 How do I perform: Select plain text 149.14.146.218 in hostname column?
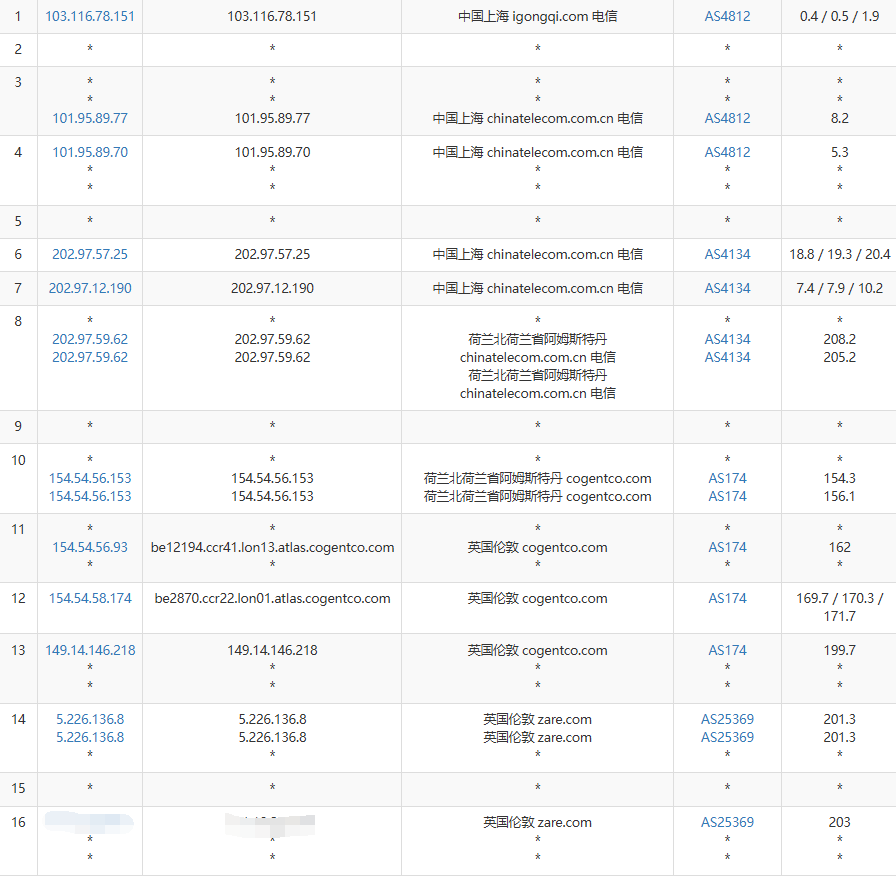point(272,650)
